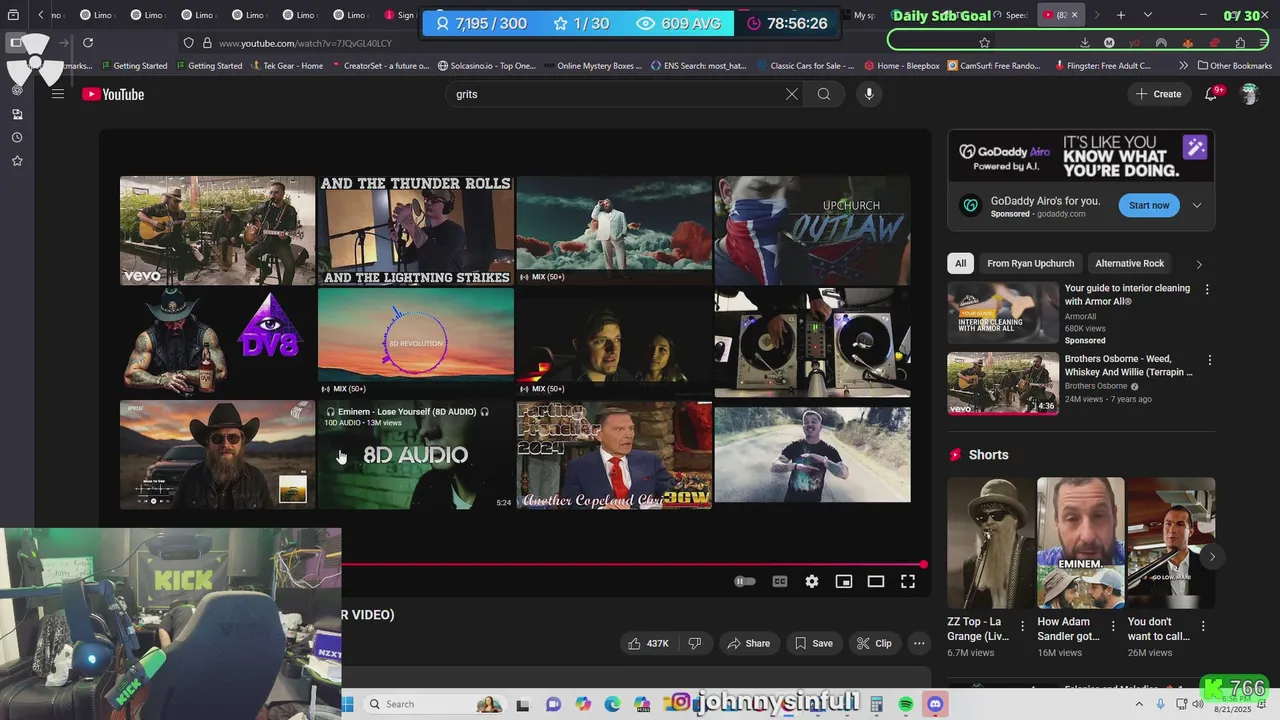Open the 8D Revolution mix thumbnail
Image resolution: width=1280 pixels, height=720 pixels.
(416, 343)
